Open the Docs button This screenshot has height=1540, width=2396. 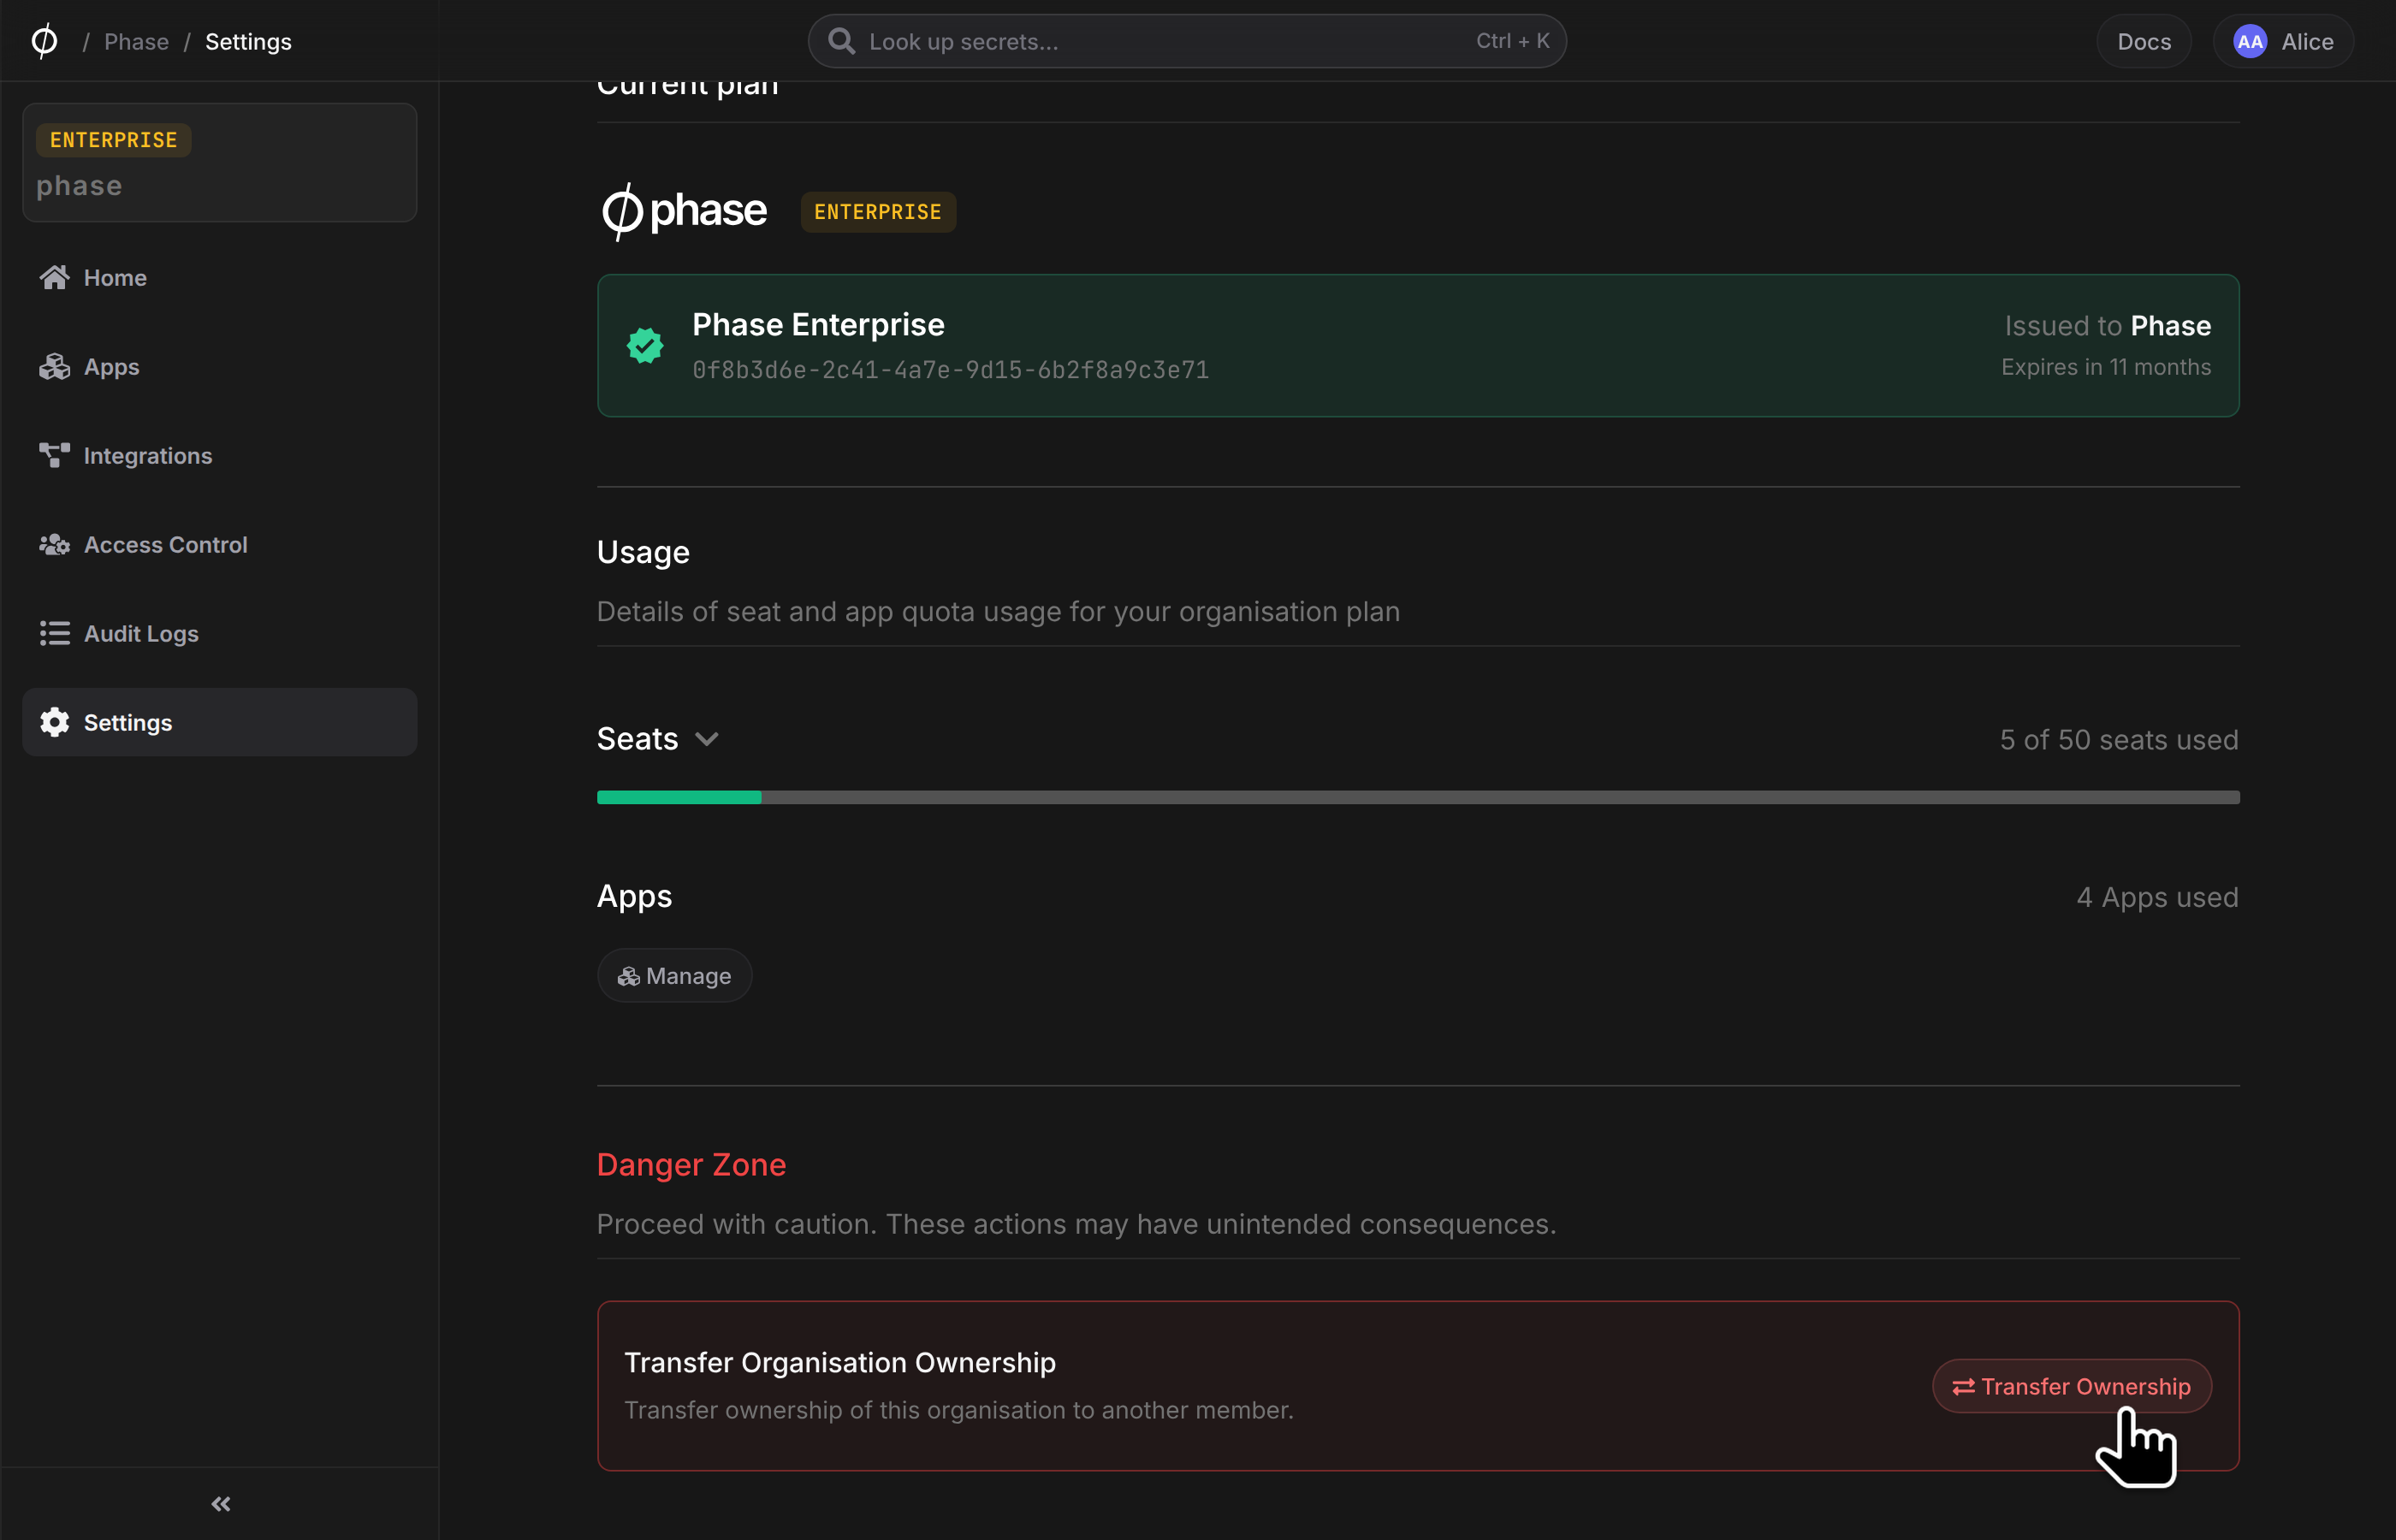tap(2144, 41)
